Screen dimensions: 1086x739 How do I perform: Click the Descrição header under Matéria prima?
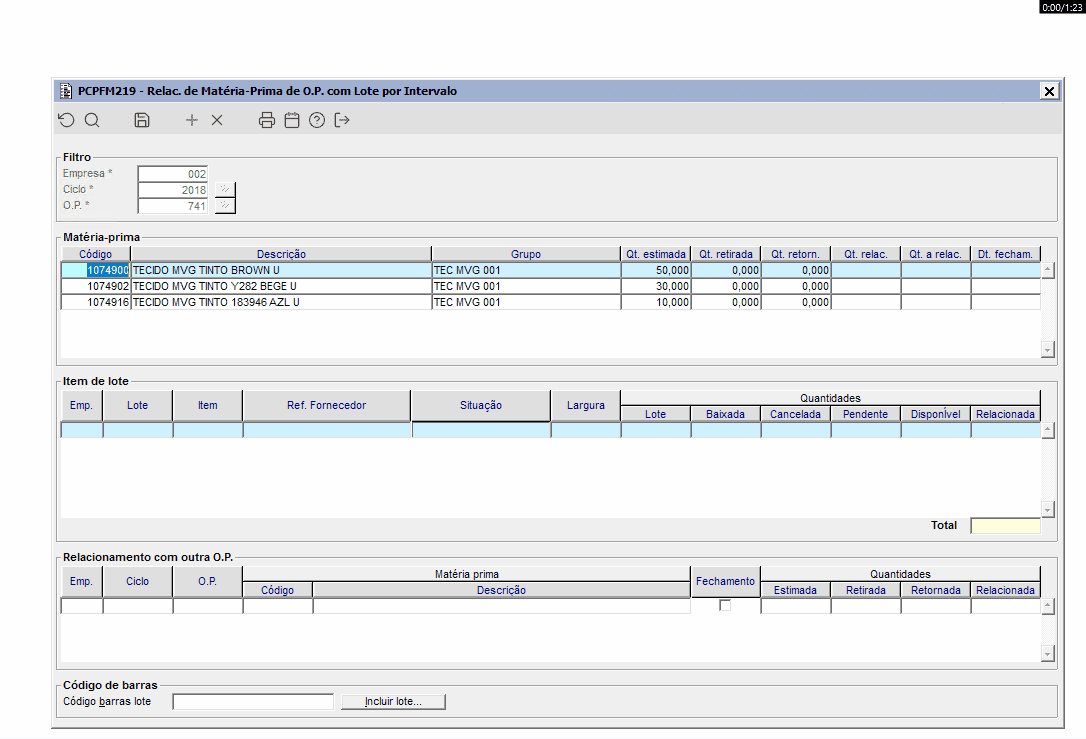[x=501, y=590]
